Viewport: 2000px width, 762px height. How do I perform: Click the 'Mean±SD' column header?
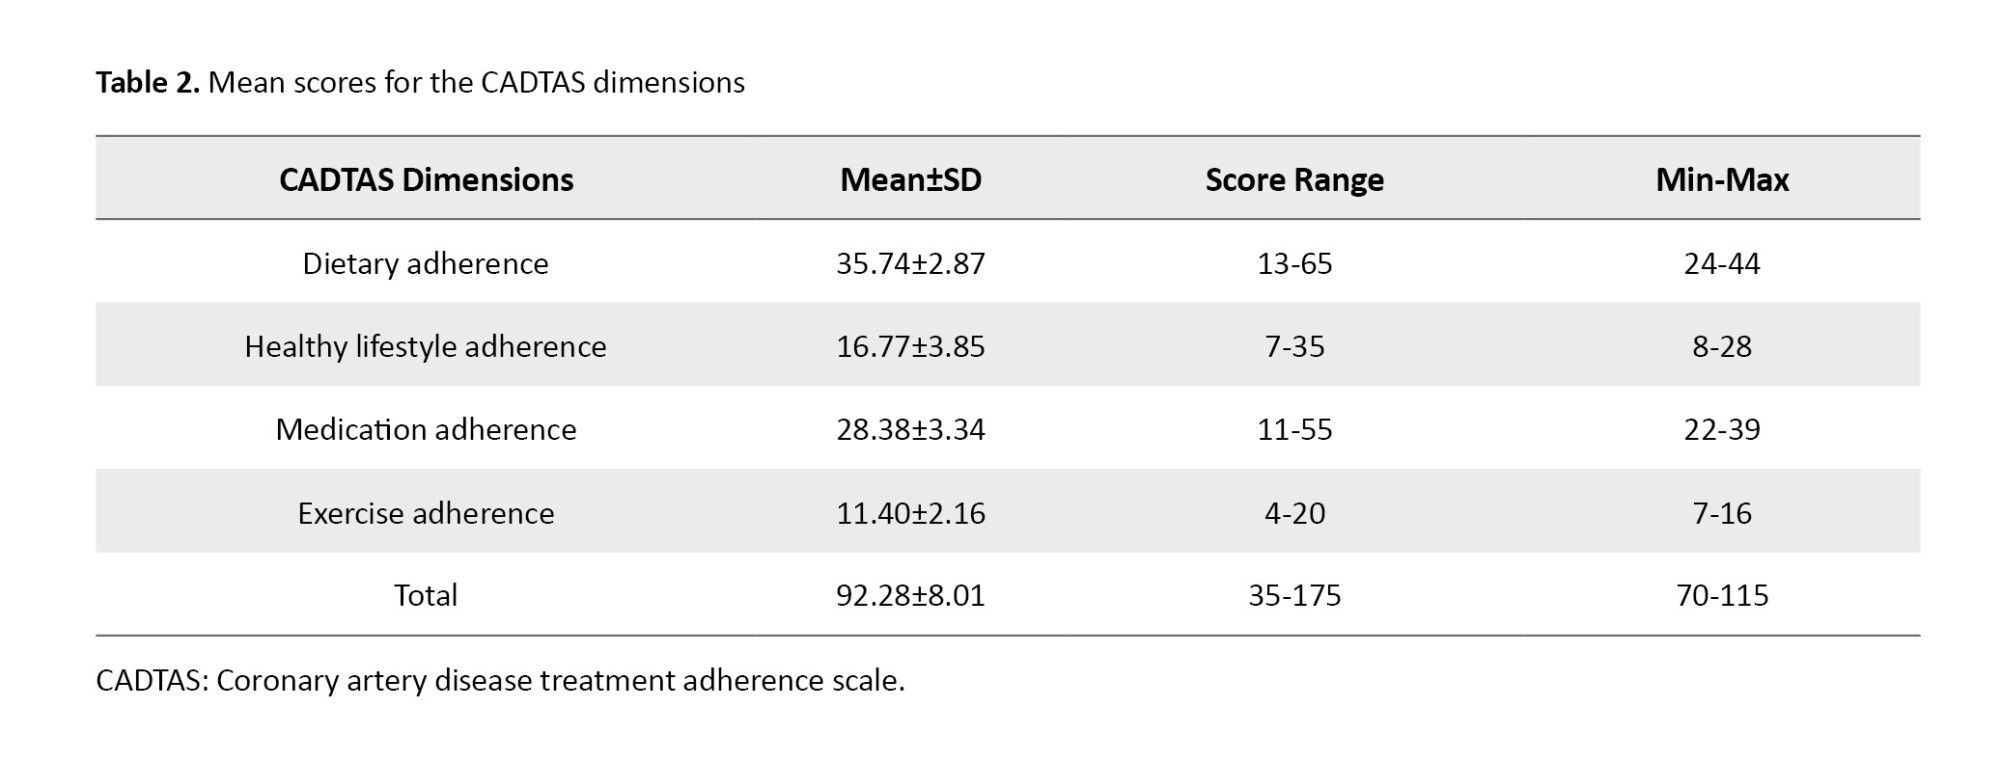(910, 180)
